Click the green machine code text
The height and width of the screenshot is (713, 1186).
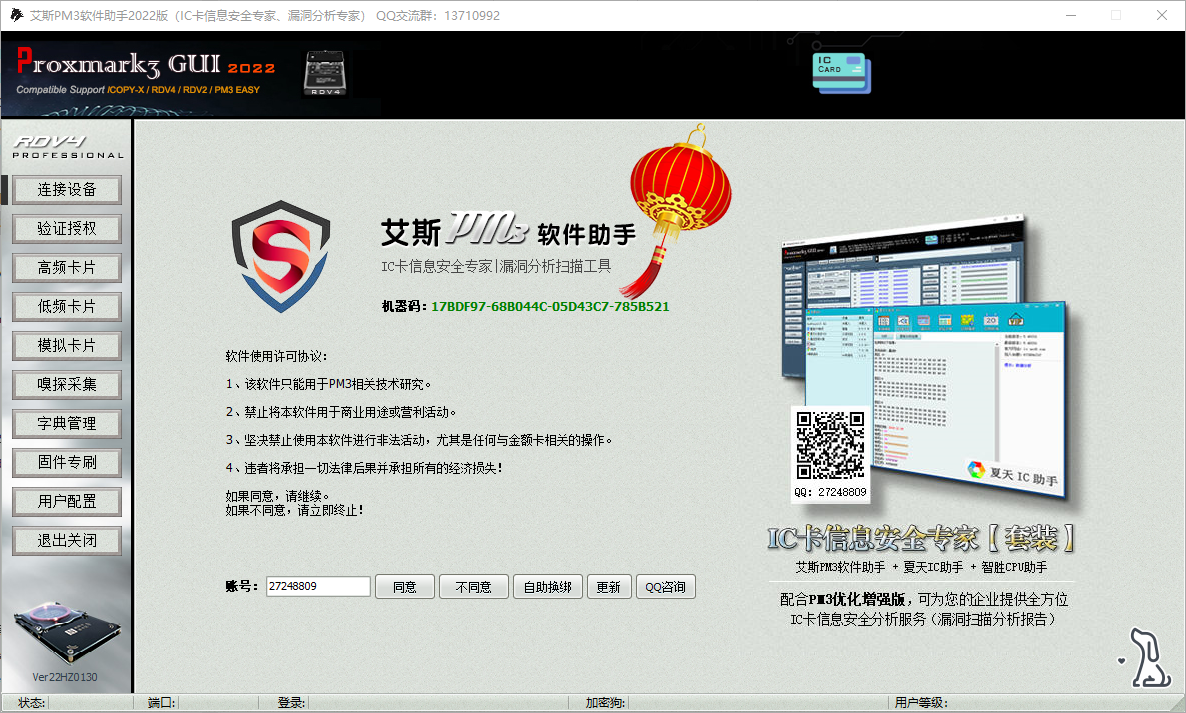click(x=550, y=306)
